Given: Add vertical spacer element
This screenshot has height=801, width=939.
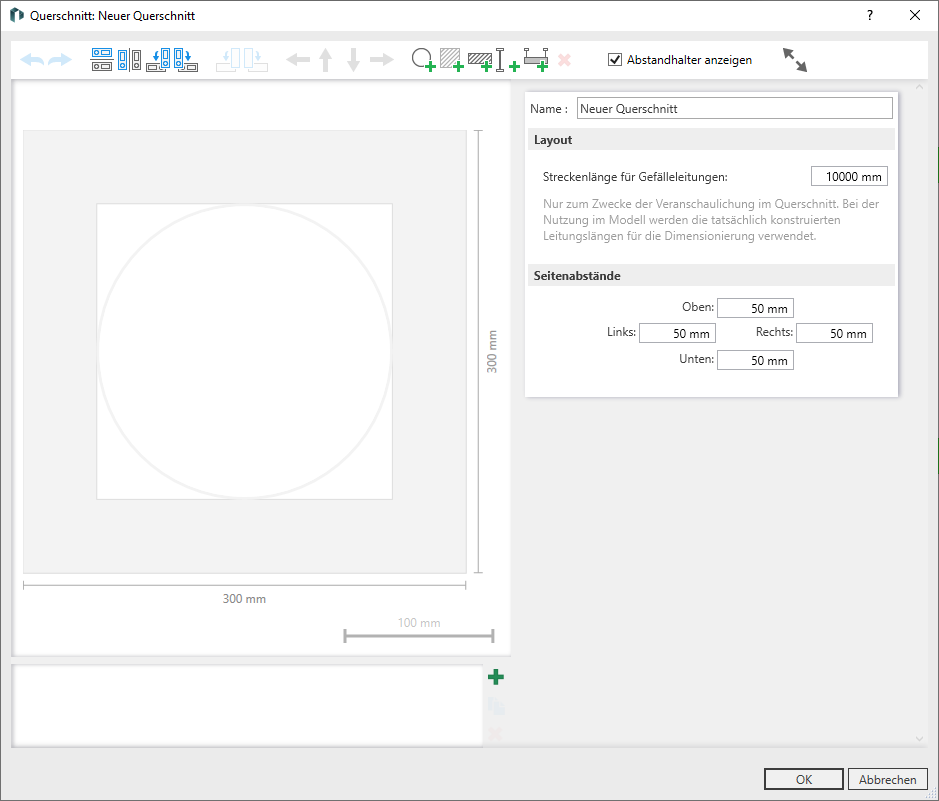Looking at the screenshot, I should [507, 60].
